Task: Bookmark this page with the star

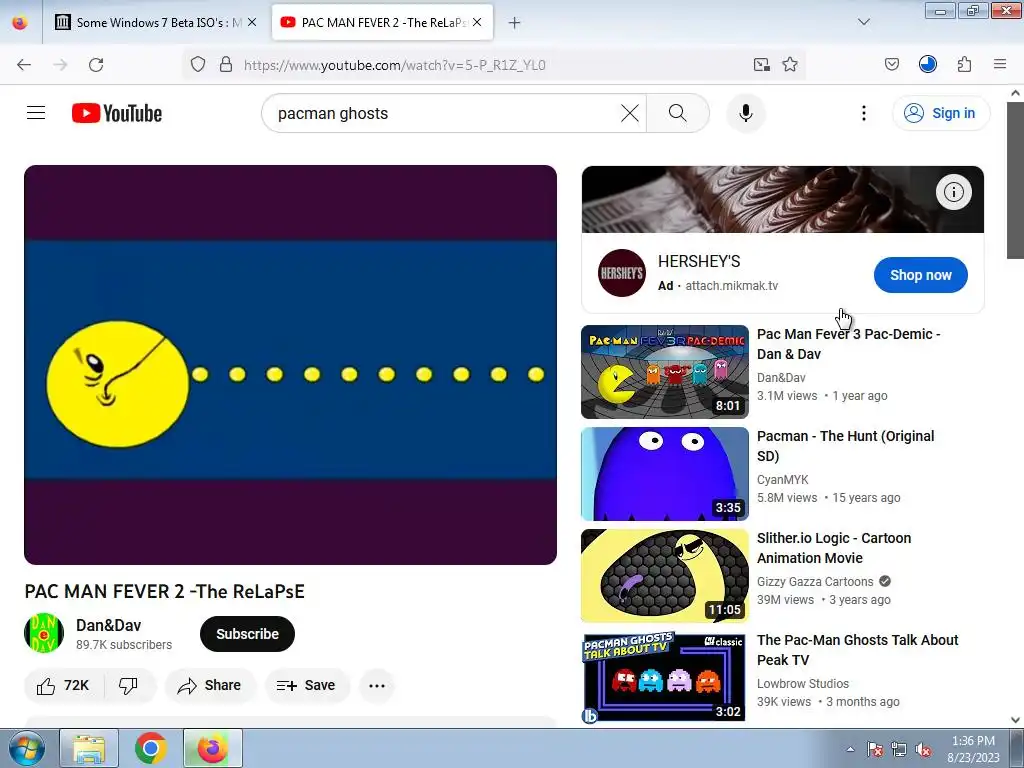Action: click(x=790, y=65)
